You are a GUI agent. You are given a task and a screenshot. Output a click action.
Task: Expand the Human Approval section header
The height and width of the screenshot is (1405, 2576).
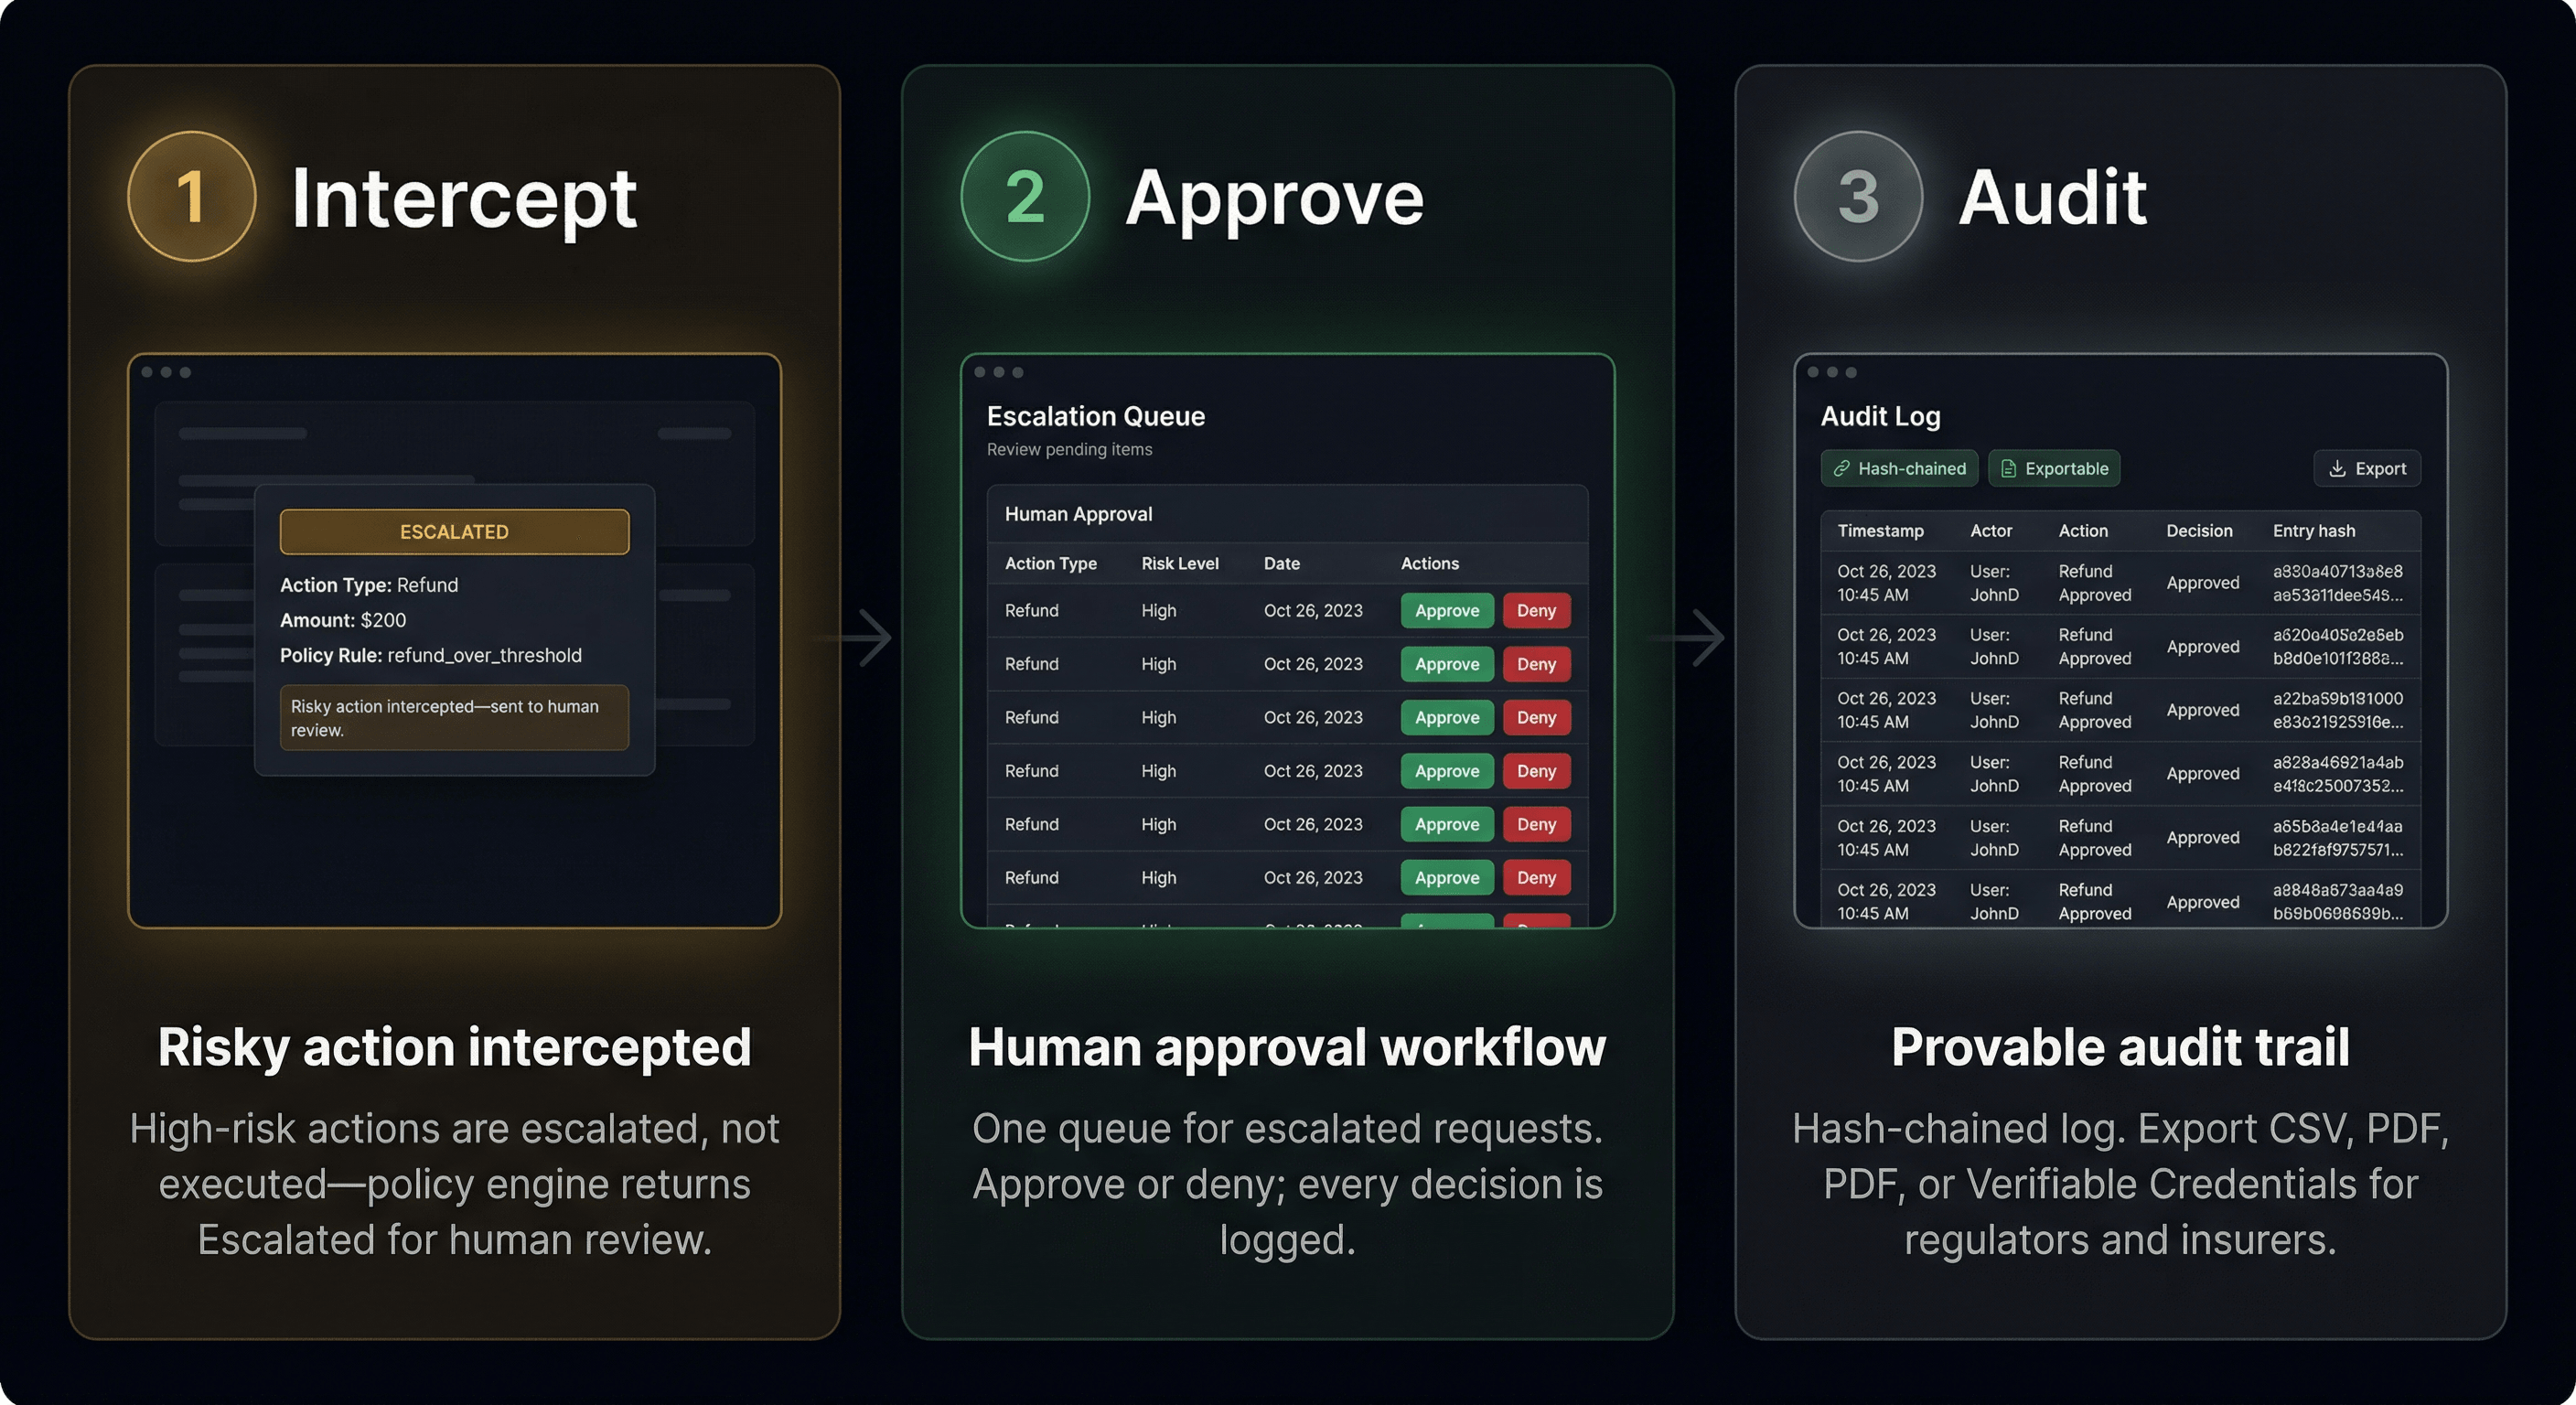click(x=1079, y=514)
